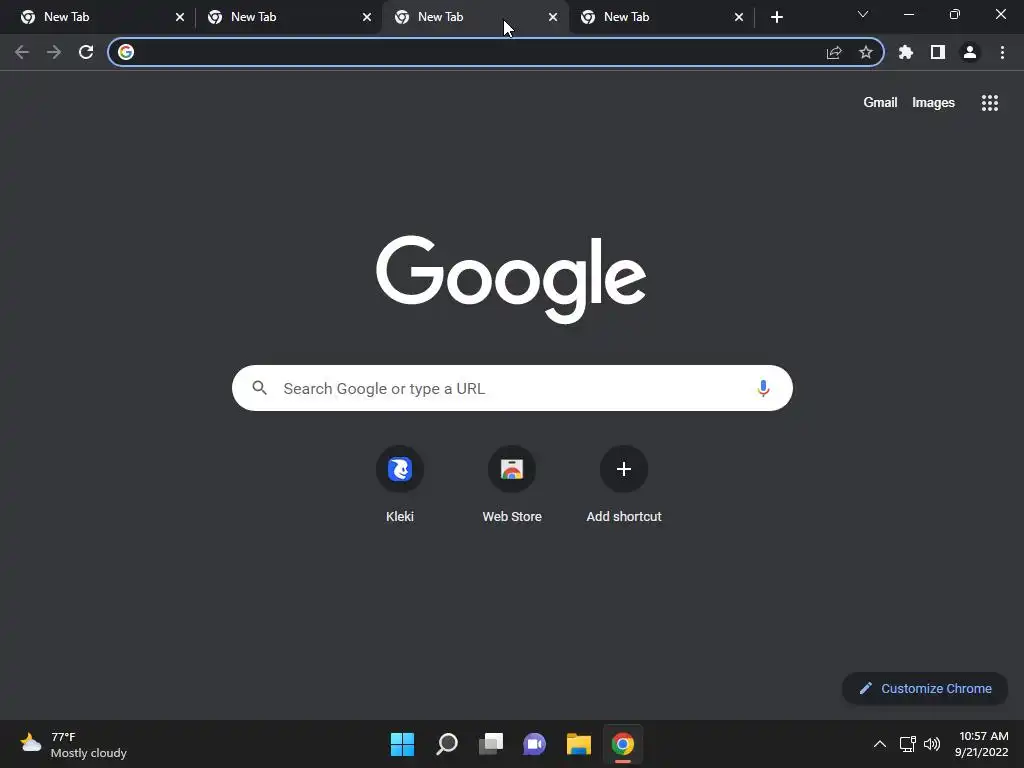This screenshot has width=1024, height=768.
Task: Click the Google icon in the address bar
Action: [126, 52]
